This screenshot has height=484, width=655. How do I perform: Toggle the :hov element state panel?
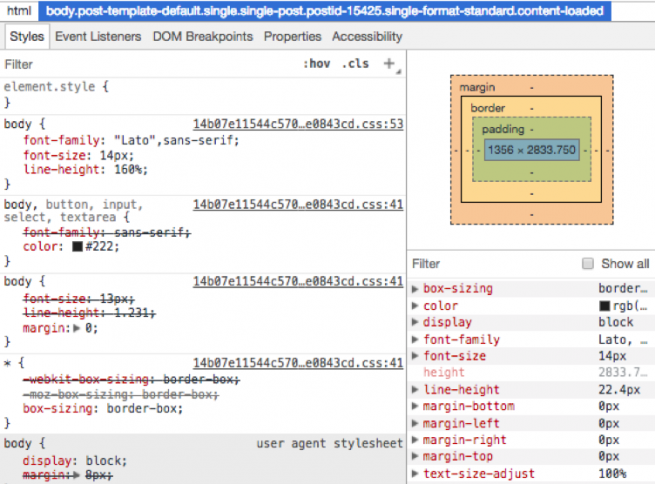point(317,64)
